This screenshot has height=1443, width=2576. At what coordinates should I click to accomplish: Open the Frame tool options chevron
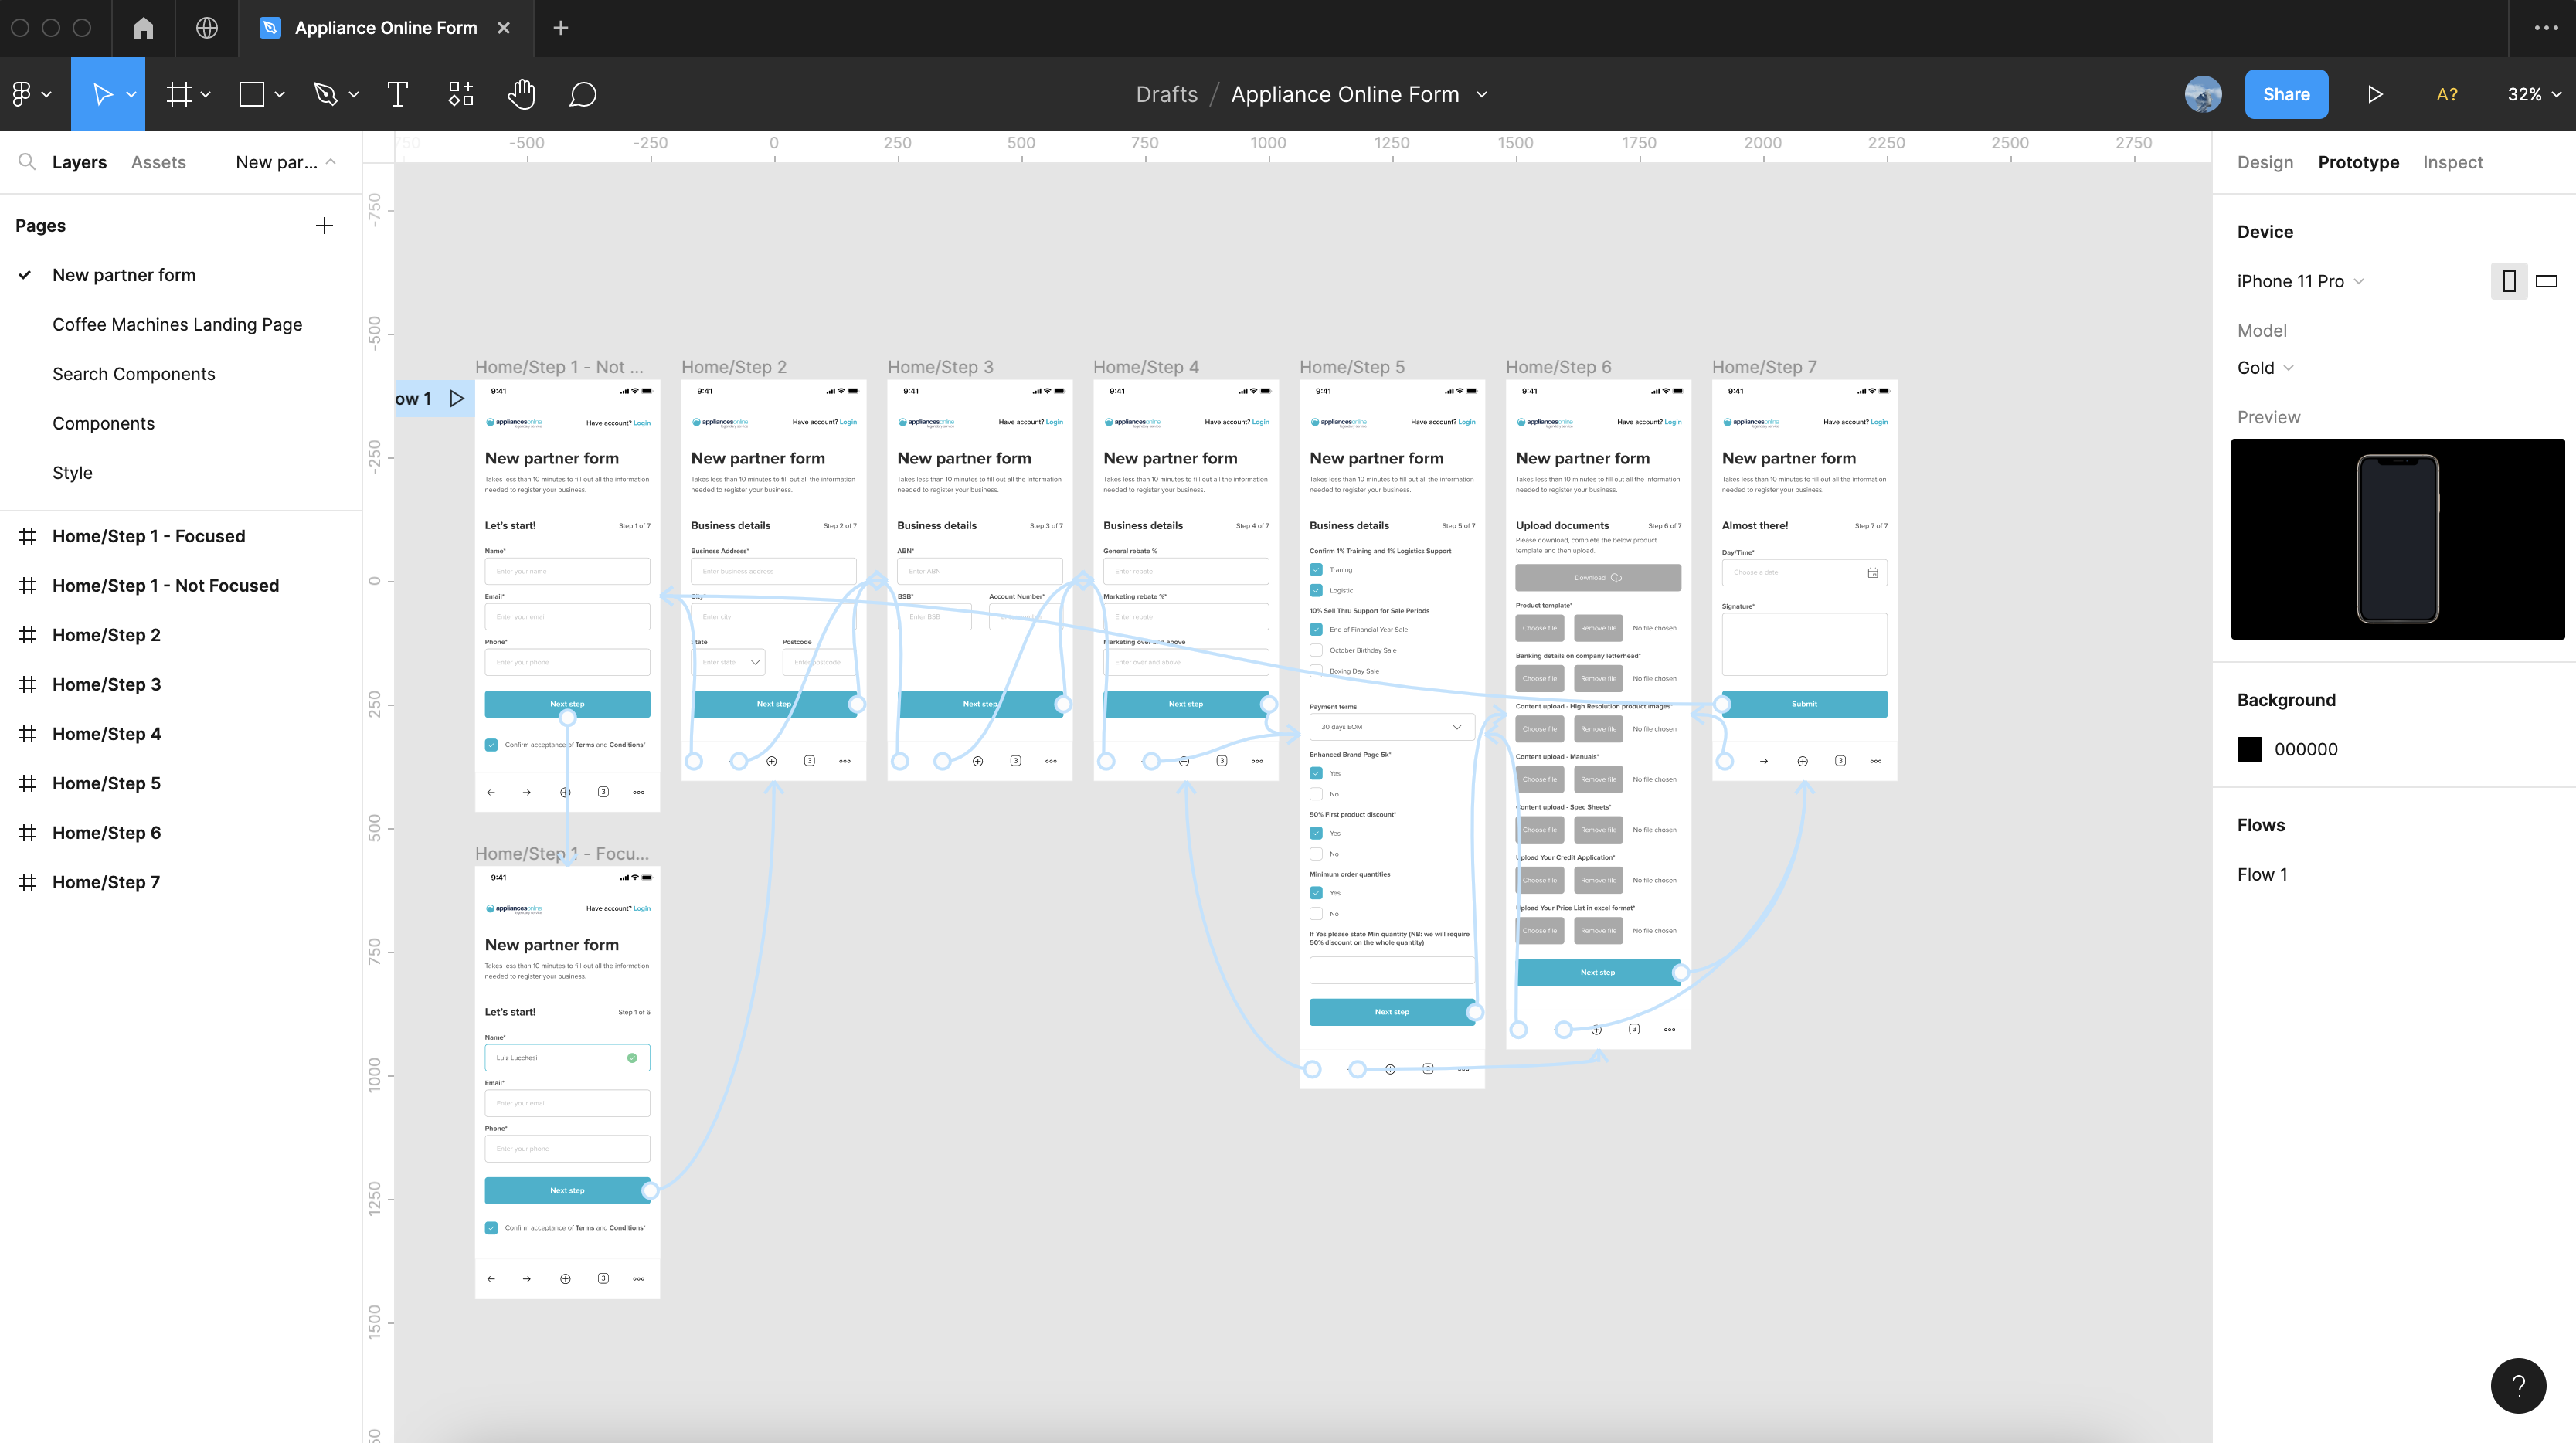205,94
